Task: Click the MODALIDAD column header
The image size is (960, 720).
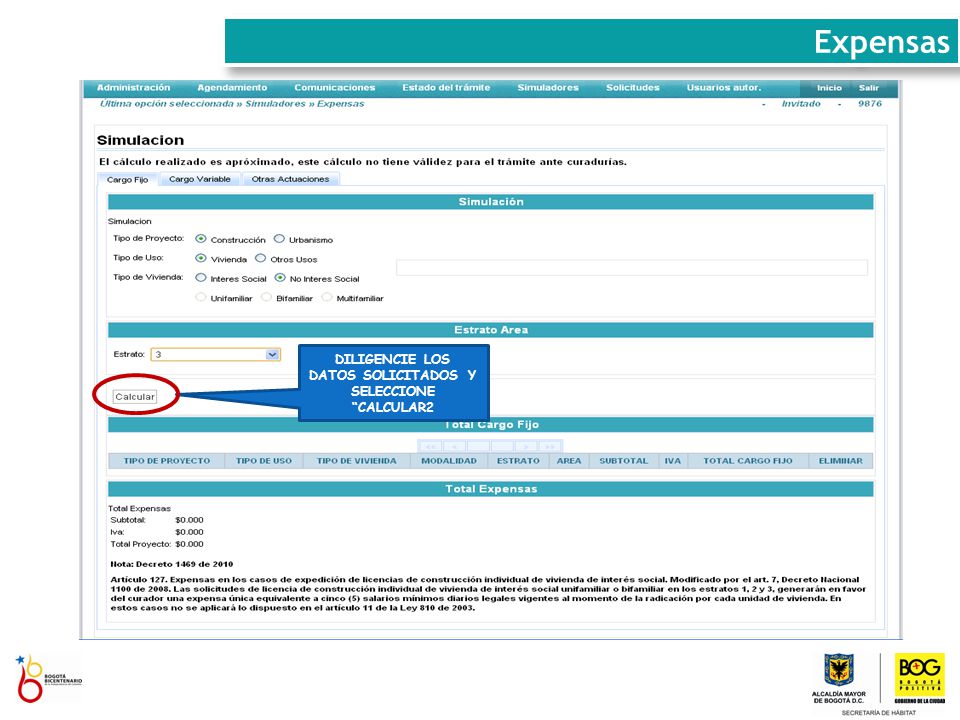Action: tap(449, 461)
